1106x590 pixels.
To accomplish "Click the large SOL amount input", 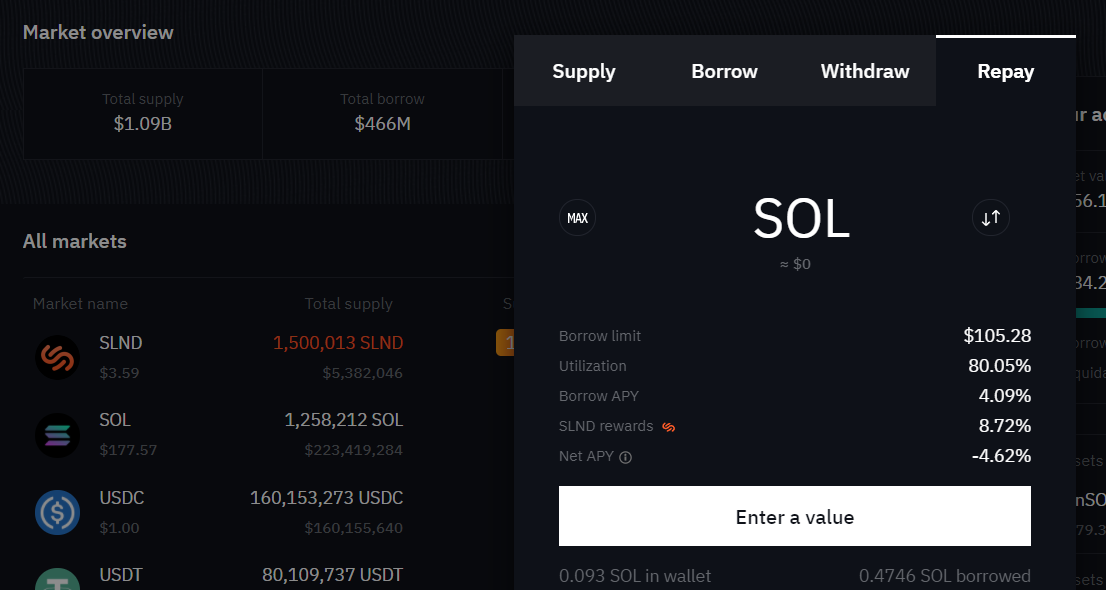I will point(801,219).
